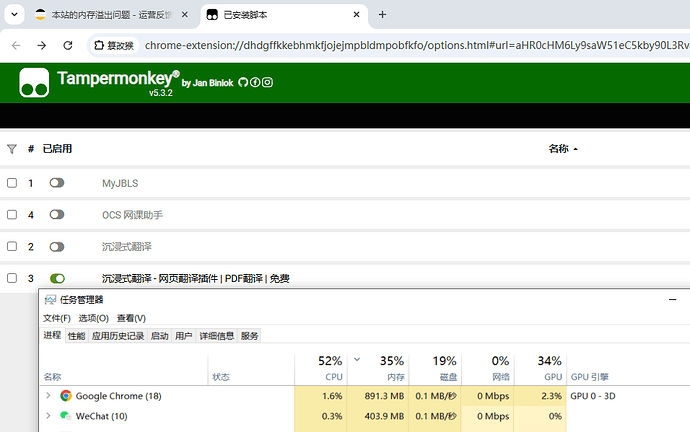The image size is (690, 432).
Task: Open the Facebook icon link
Action: pyautogui.click(x=255, y=82)
